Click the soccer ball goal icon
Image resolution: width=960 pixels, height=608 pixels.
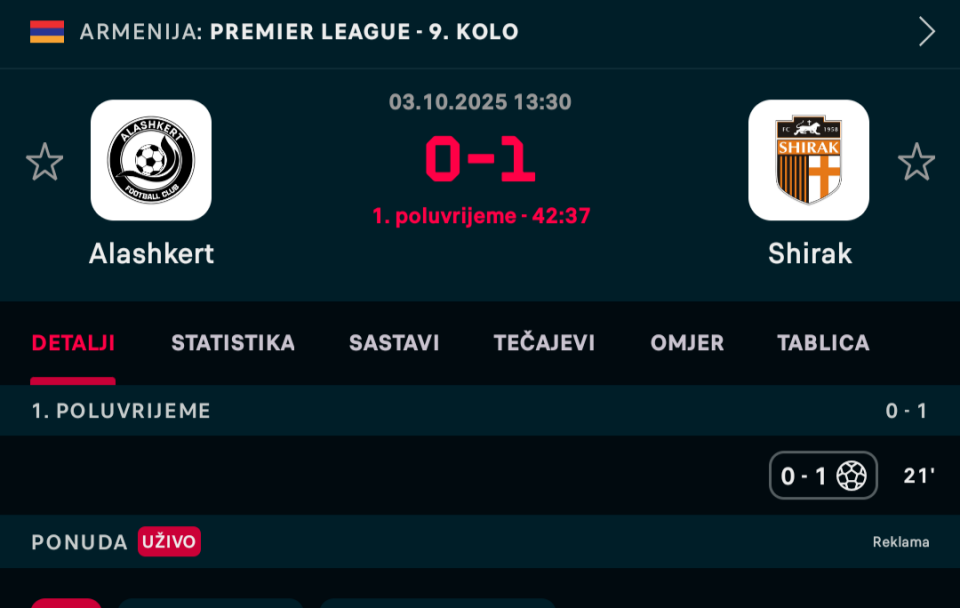851,476
